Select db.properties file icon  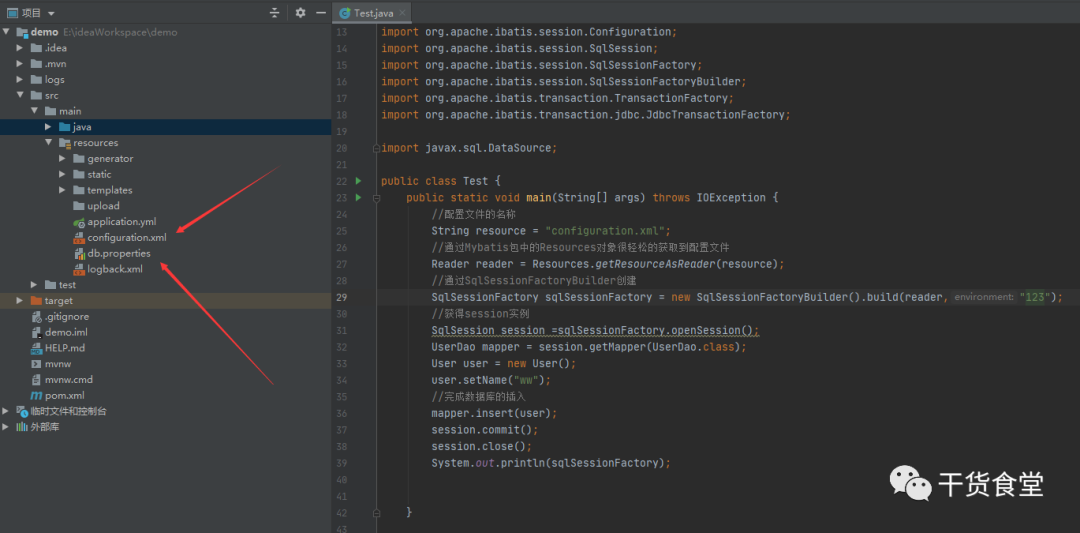[79, 253]
